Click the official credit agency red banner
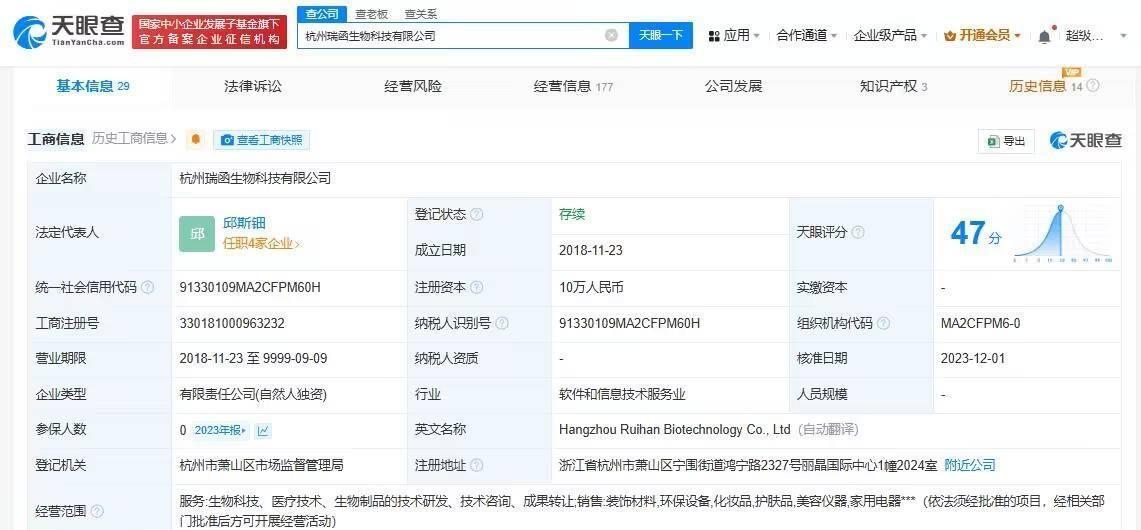This screenshot has height=530, width=1141. [209, 32]
